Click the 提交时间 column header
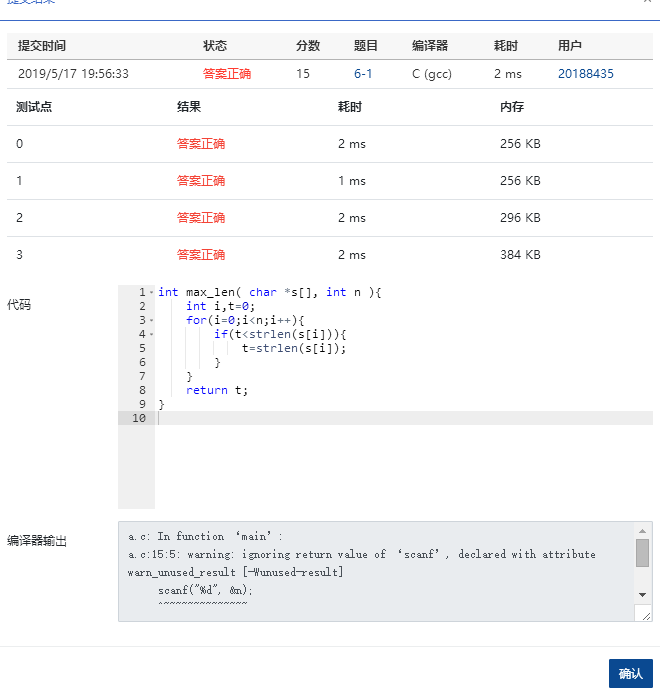Image resolution: width=660 pixels, height=696 pixels. pos(42,46)
